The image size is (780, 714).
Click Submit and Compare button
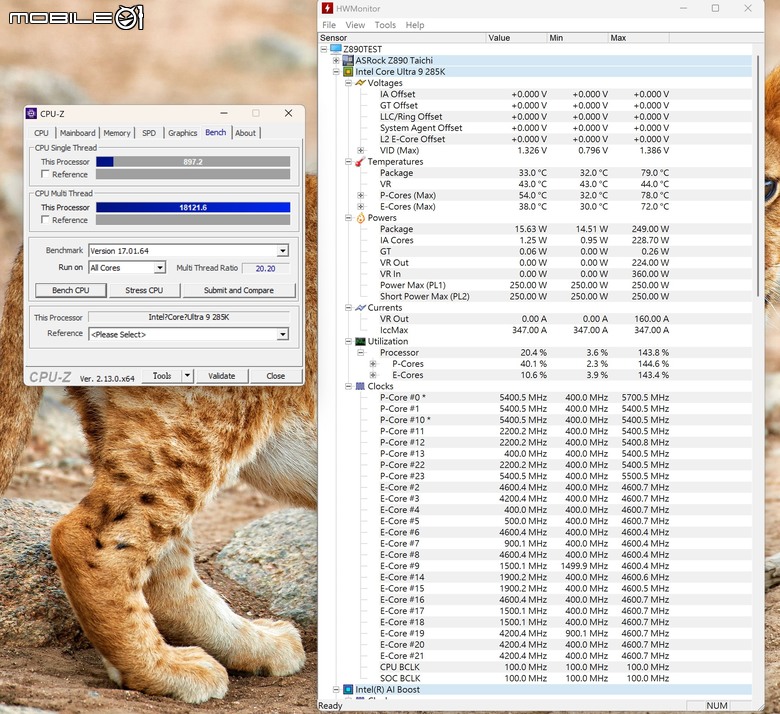pyautogui.click(x=239, y=290)
